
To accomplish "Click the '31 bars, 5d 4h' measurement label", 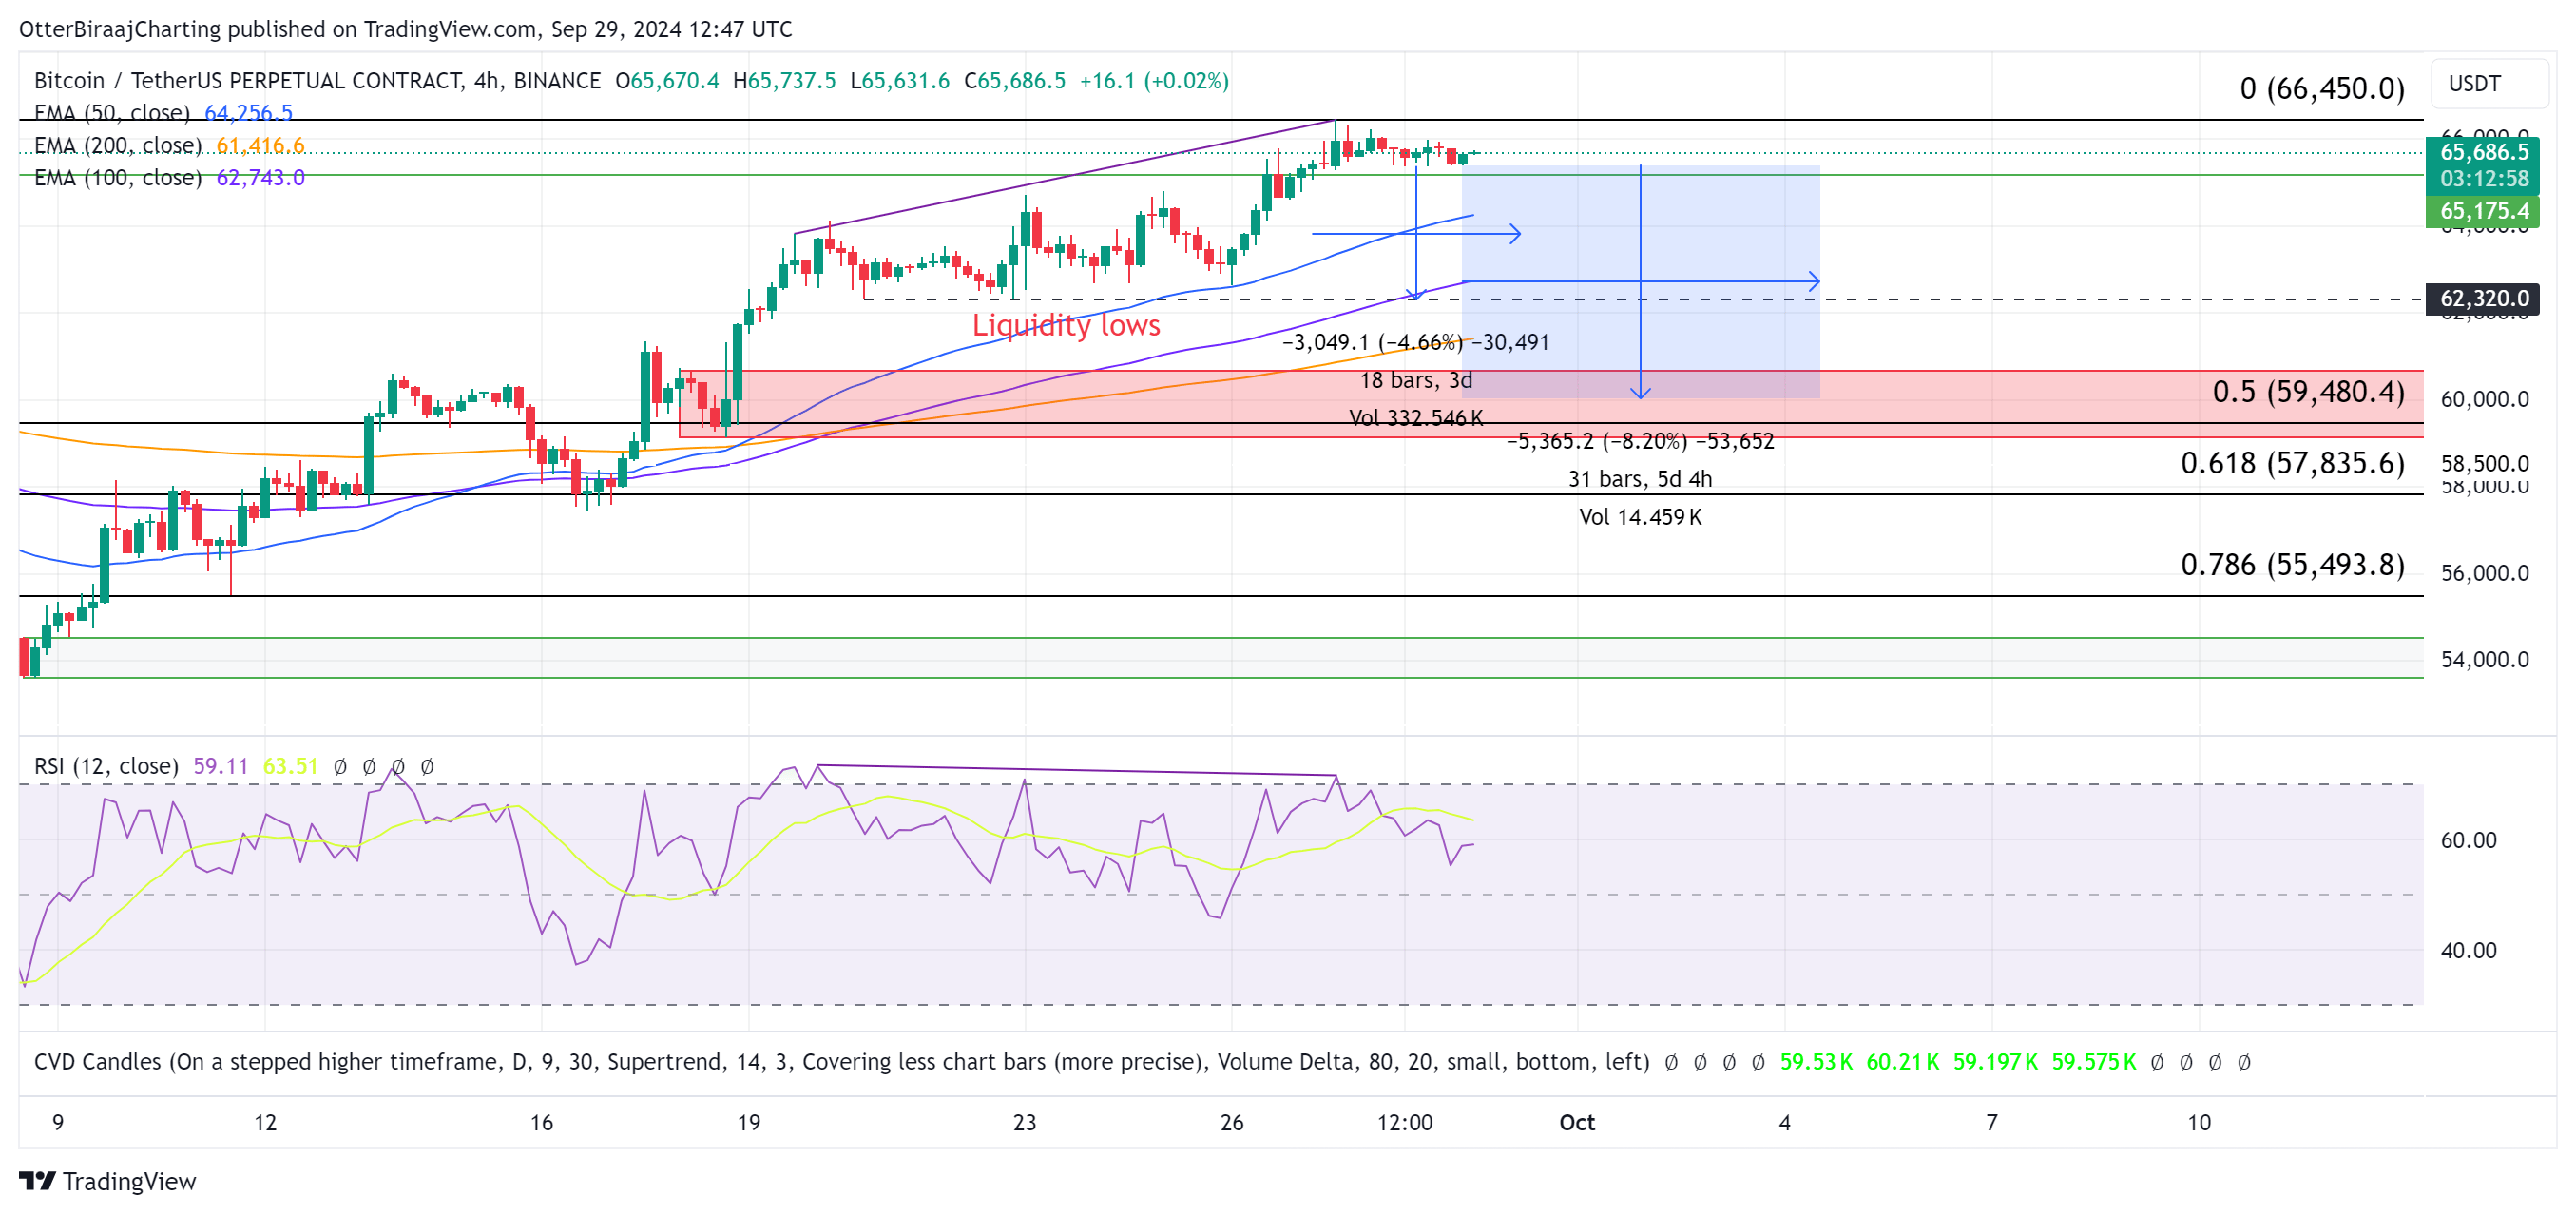I will 1639,479.
